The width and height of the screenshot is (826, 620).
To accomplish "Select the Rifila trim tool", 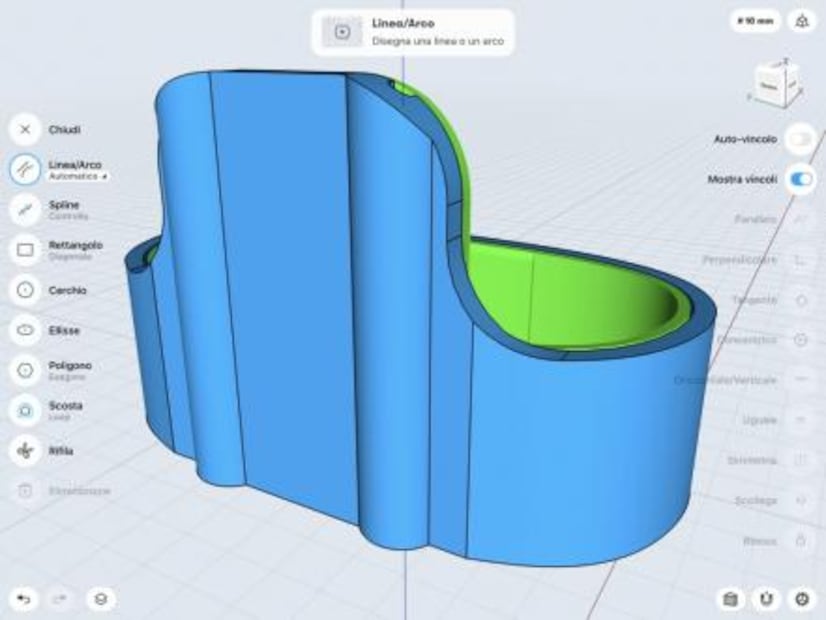I will pos(25,450).
